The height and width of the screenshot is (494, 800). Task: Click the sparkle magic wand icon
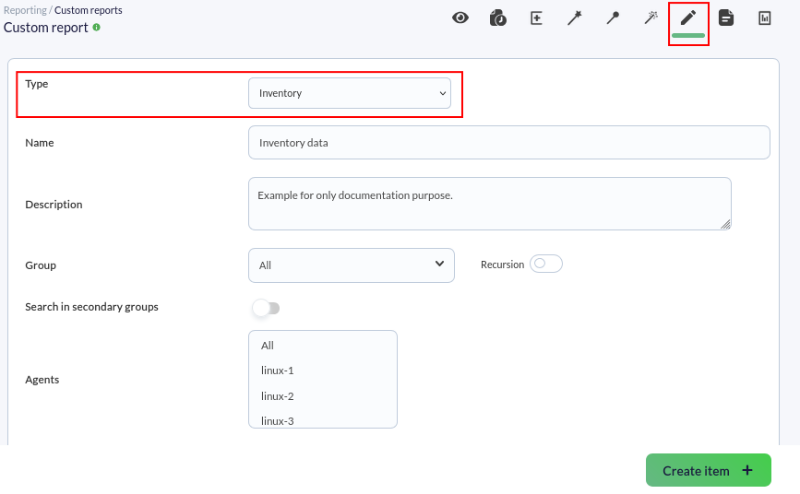[x=651, y=18]
